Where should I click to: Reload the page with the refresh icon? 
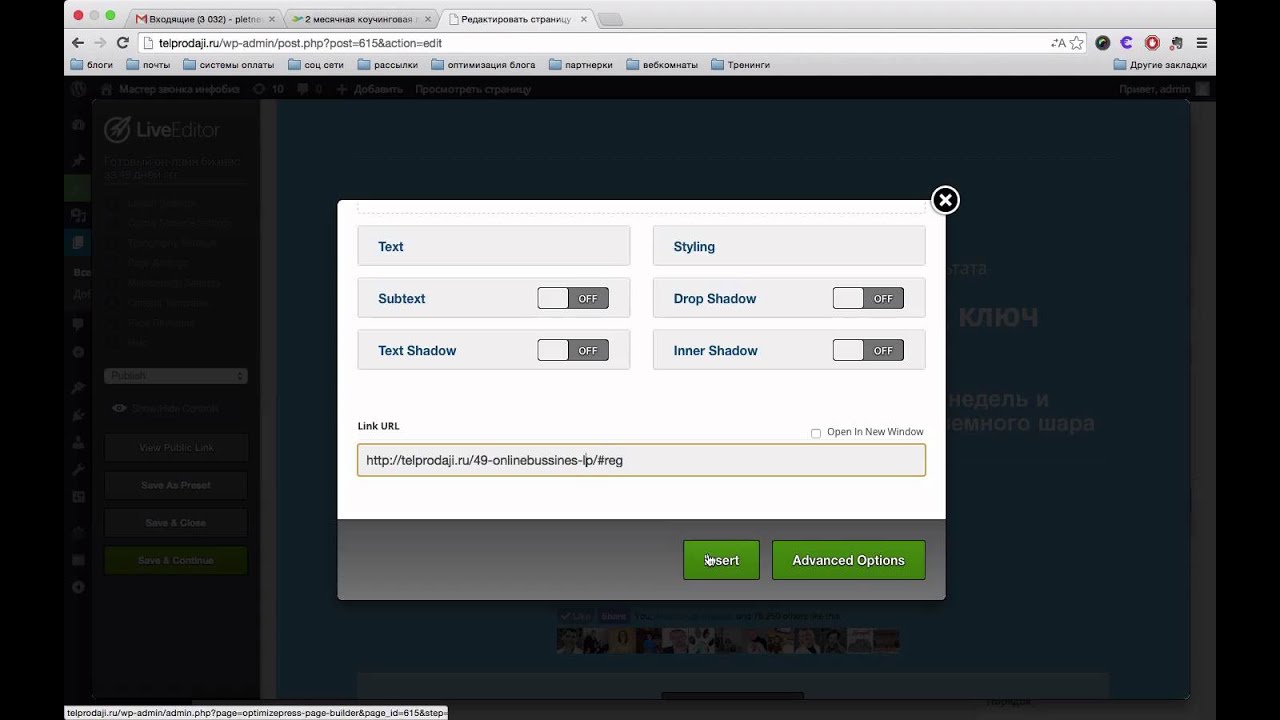122,43
